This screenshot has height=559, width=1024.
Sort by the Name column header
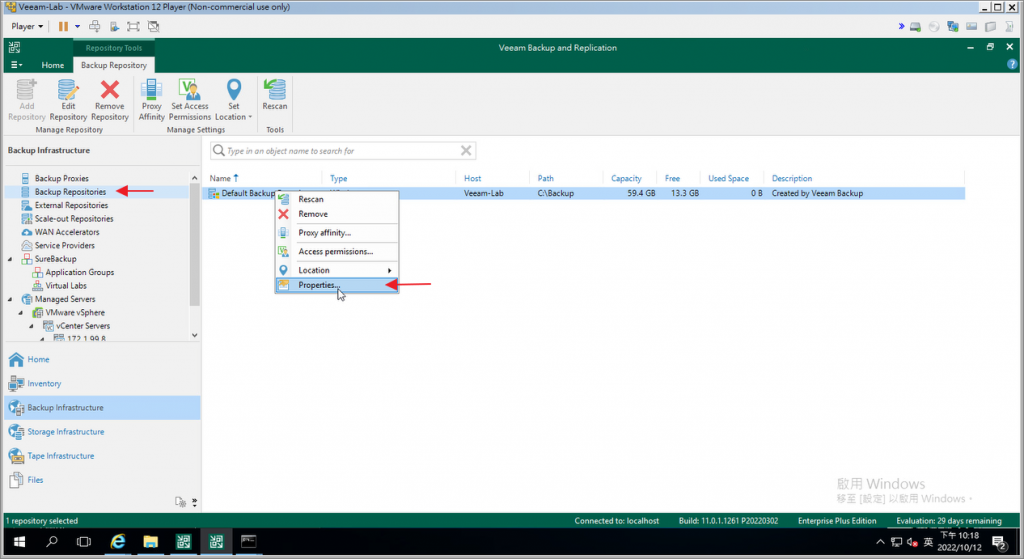click(x=220, y=178)
